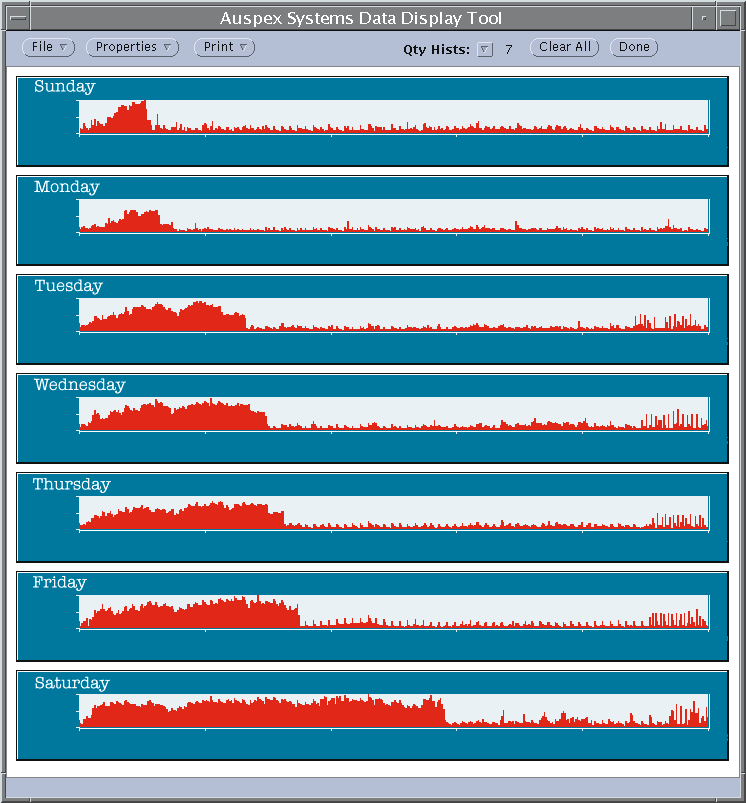Select the Monday histogram chart
Image resolution: width=746 pixels, height=803 pixels.
(393, 216)
